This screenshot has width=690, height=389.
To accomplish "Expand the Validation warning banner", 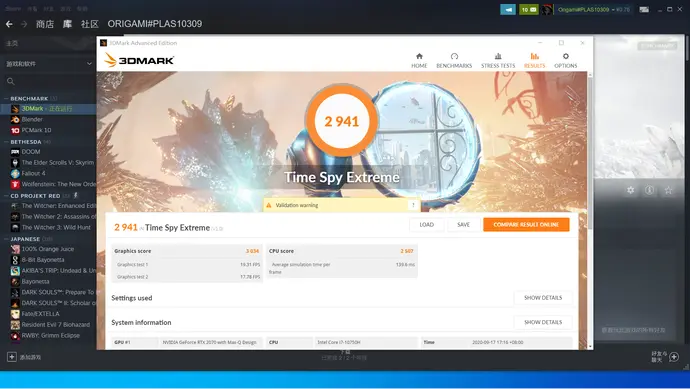I will click(x=413, y=205).
